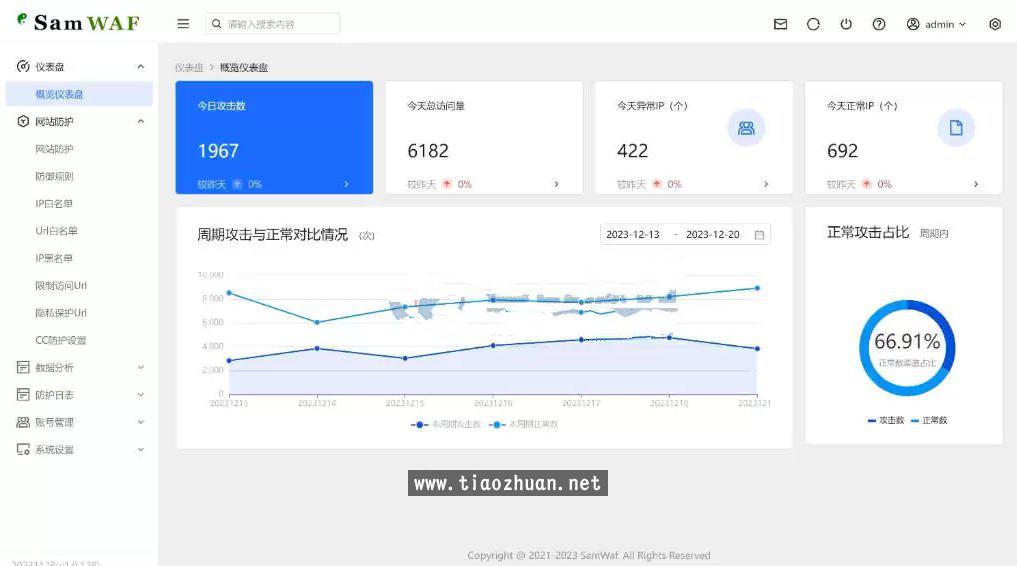The image size is (1017, 566).
Task: Expand the 防护日志 menu chevron
Action: (x=141, y=394)
